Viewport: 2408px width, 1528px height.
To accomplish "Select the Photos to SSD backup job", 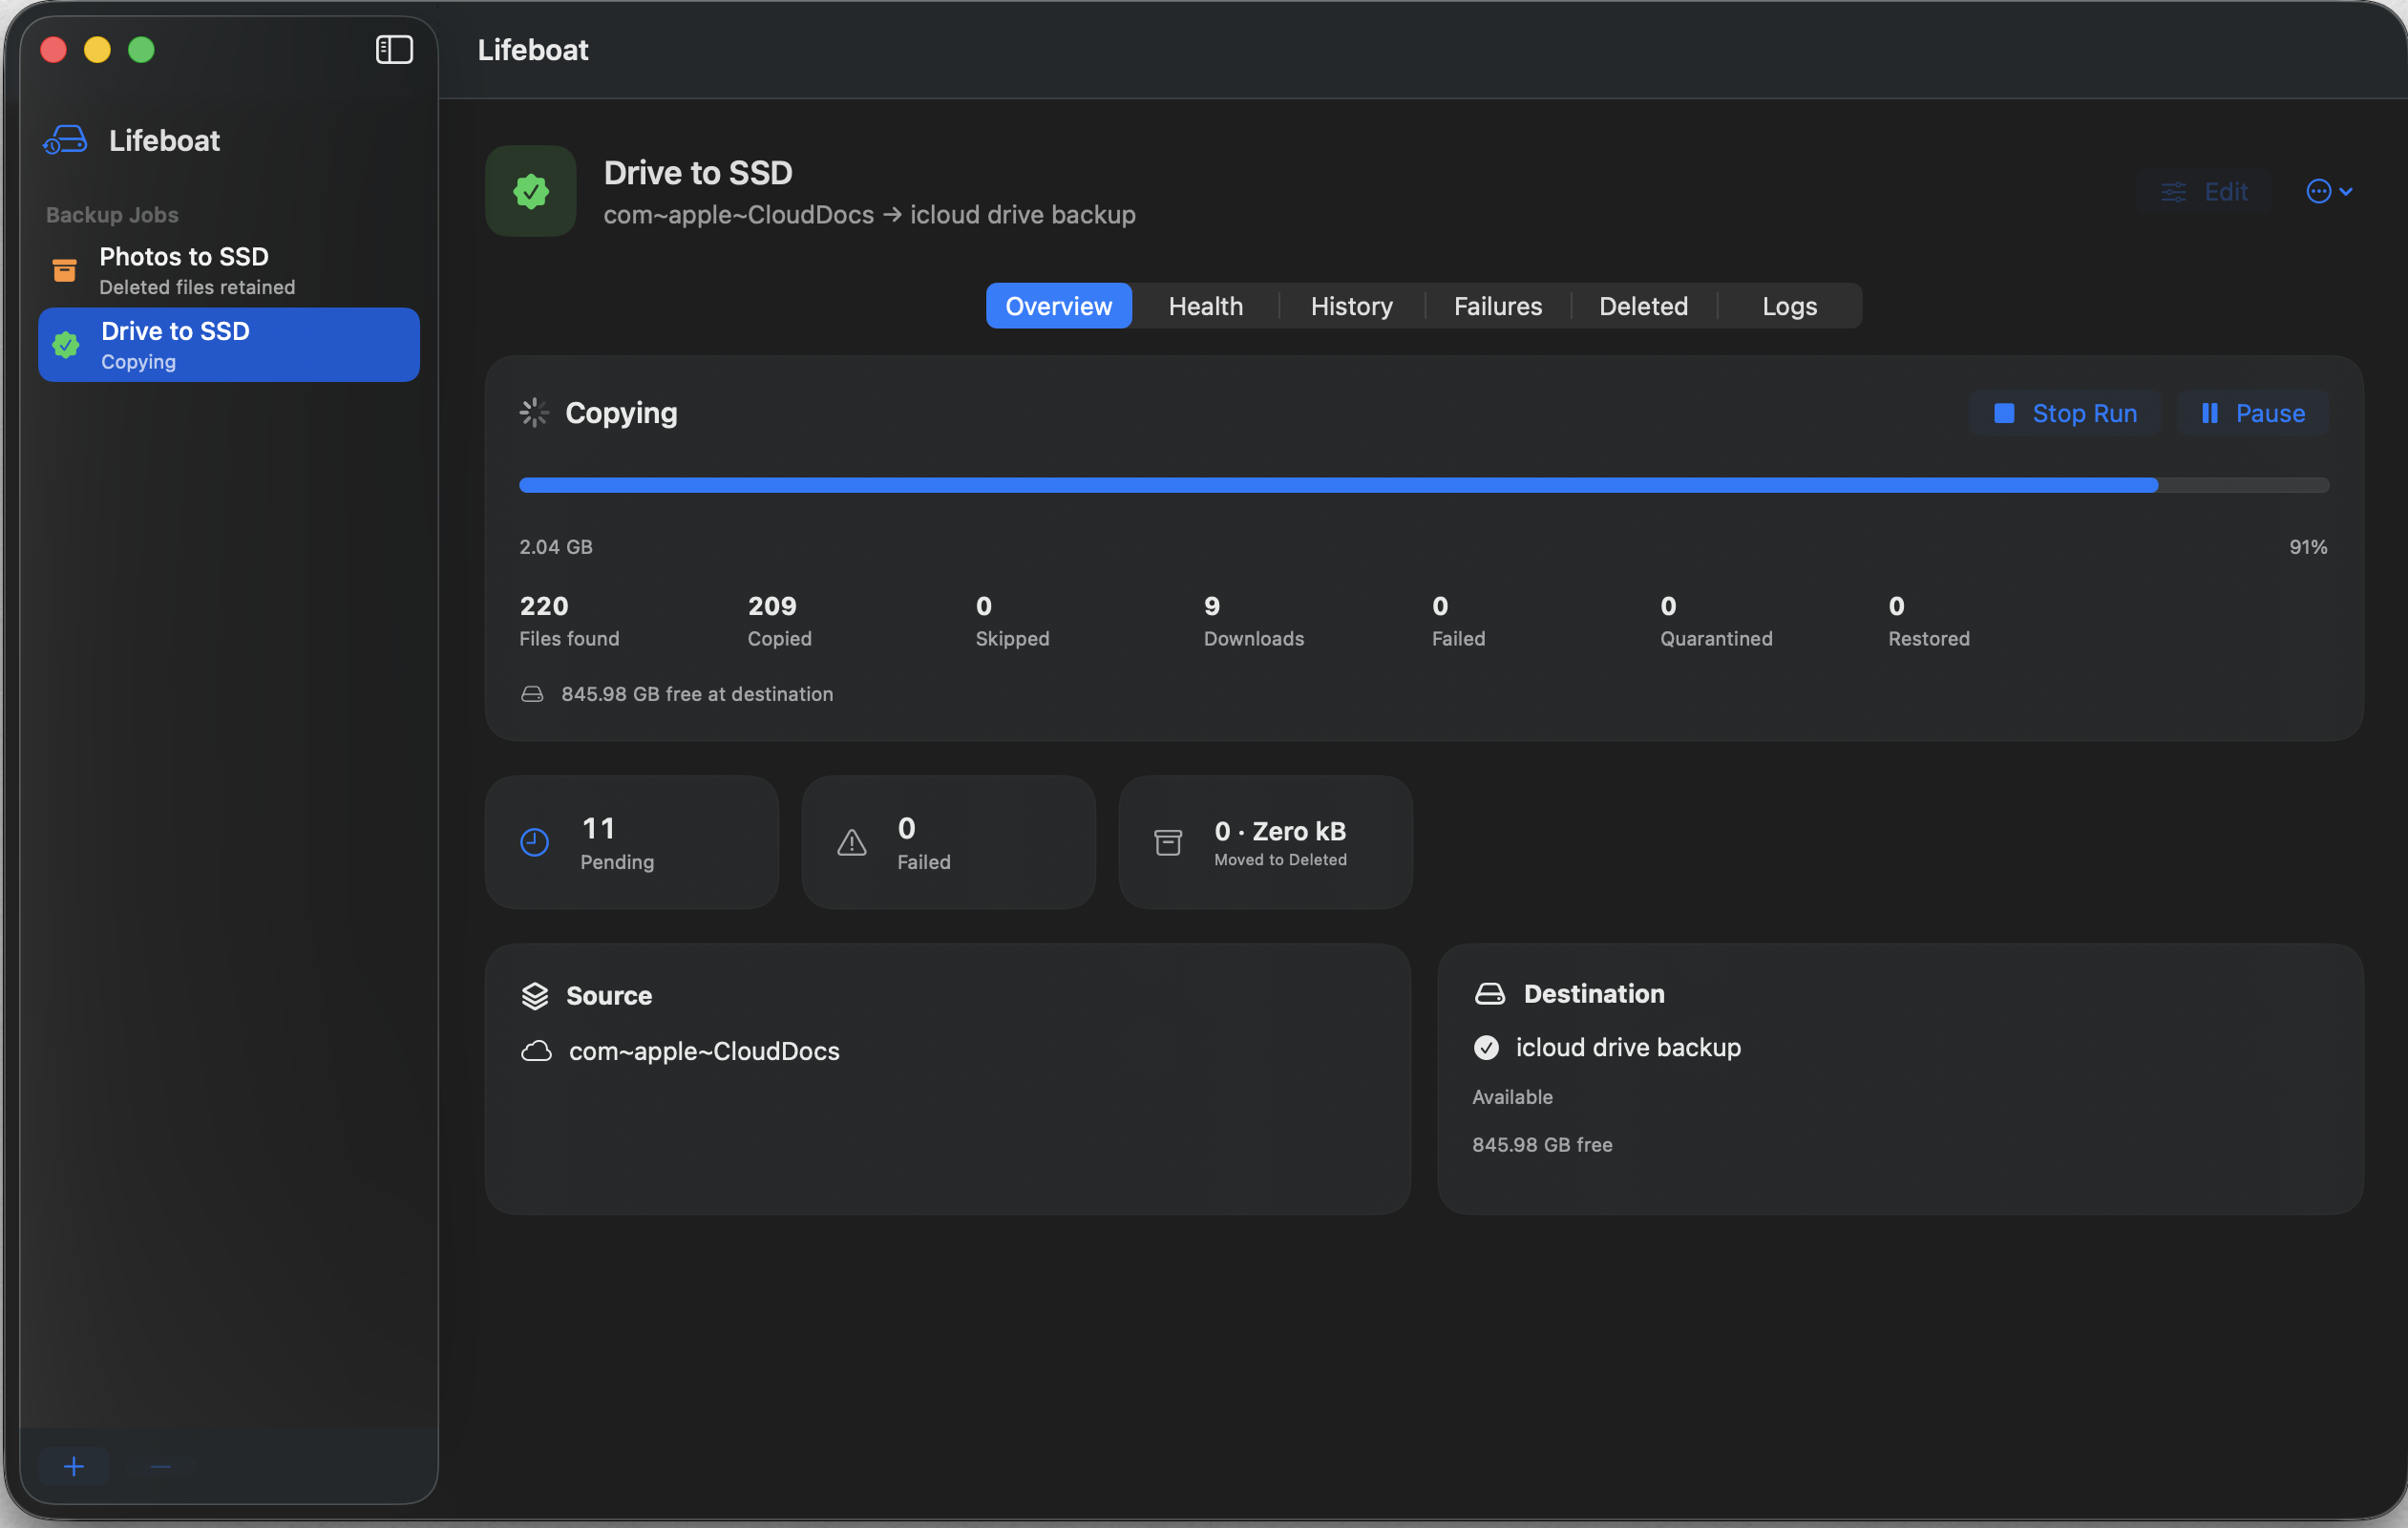I will tap(229, 271).
